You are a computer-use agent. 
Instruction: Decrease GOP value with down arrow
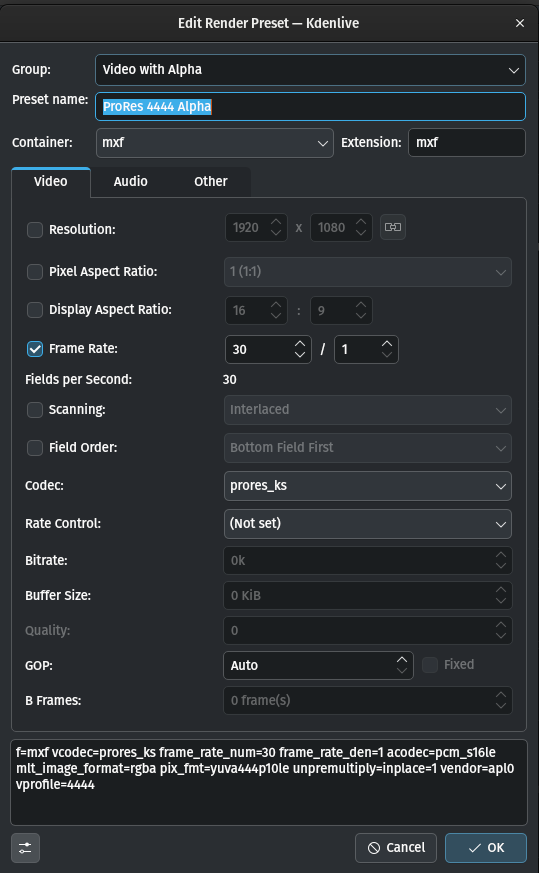pyautogui.click(x=401, y=671)
